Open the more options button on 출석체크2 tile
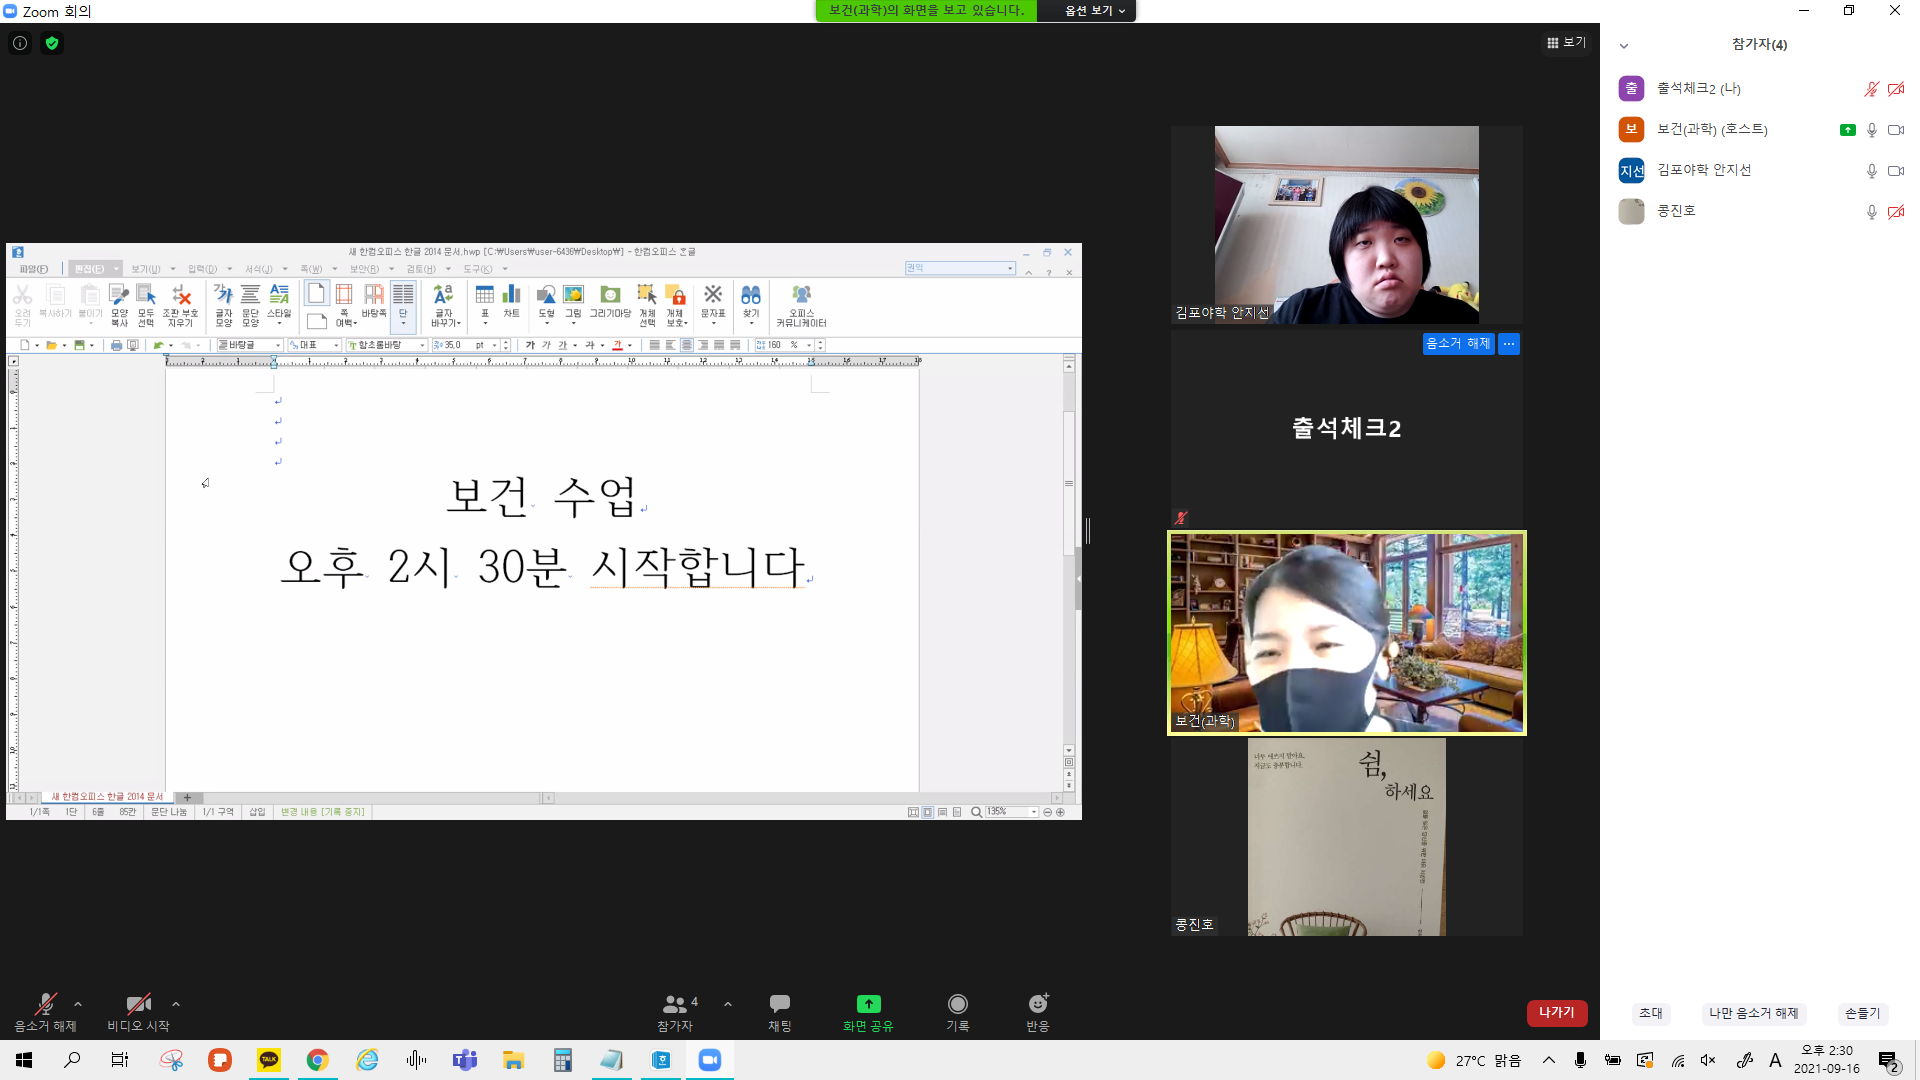 [1509, 343]
